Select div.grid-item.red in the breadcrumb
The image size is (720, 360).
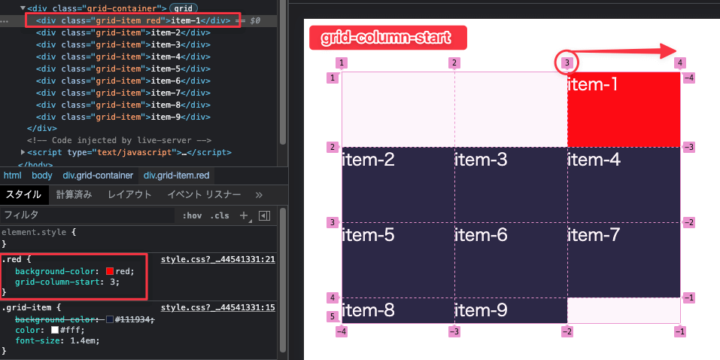pos(176,175)
